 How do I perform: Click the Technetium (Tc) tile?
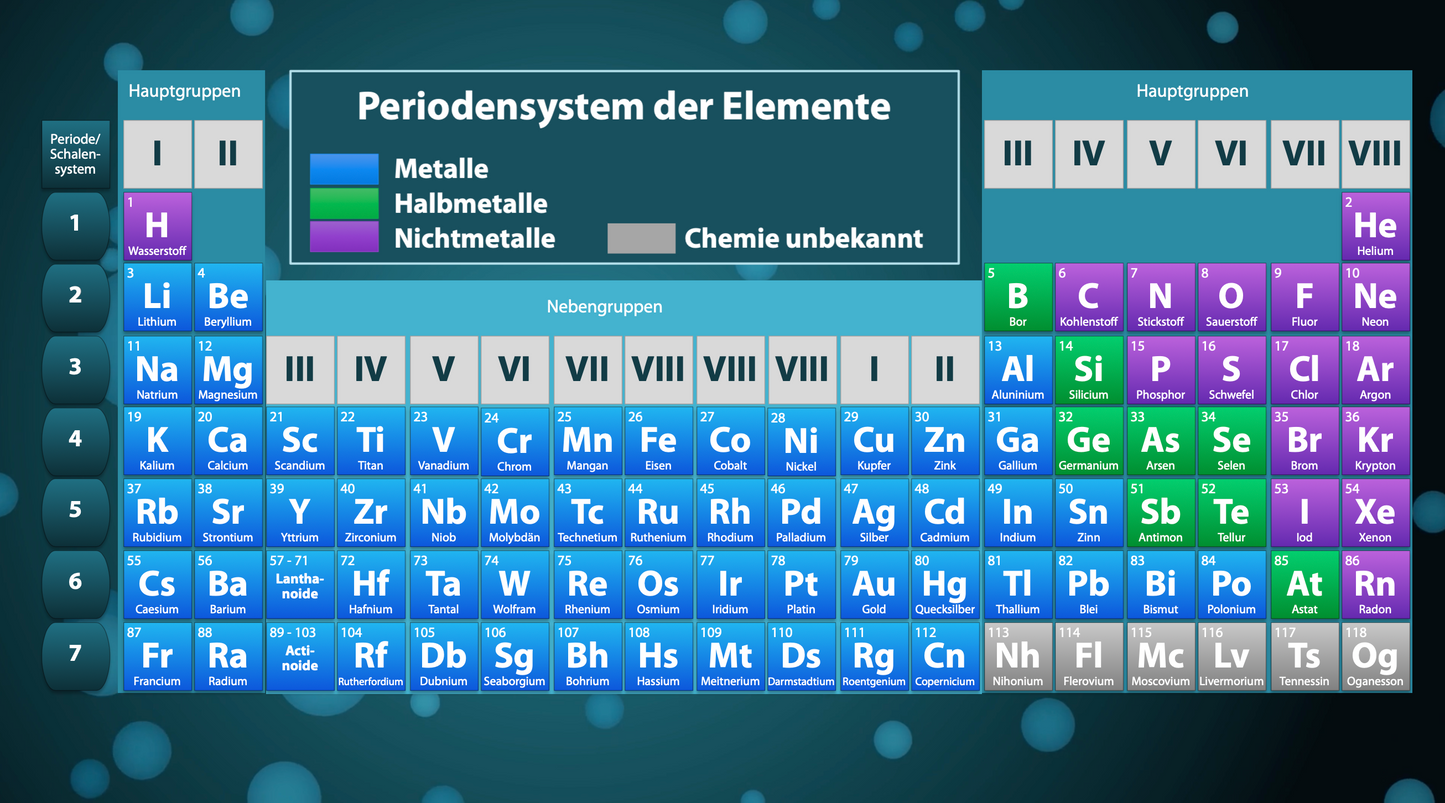coord(587,513)
